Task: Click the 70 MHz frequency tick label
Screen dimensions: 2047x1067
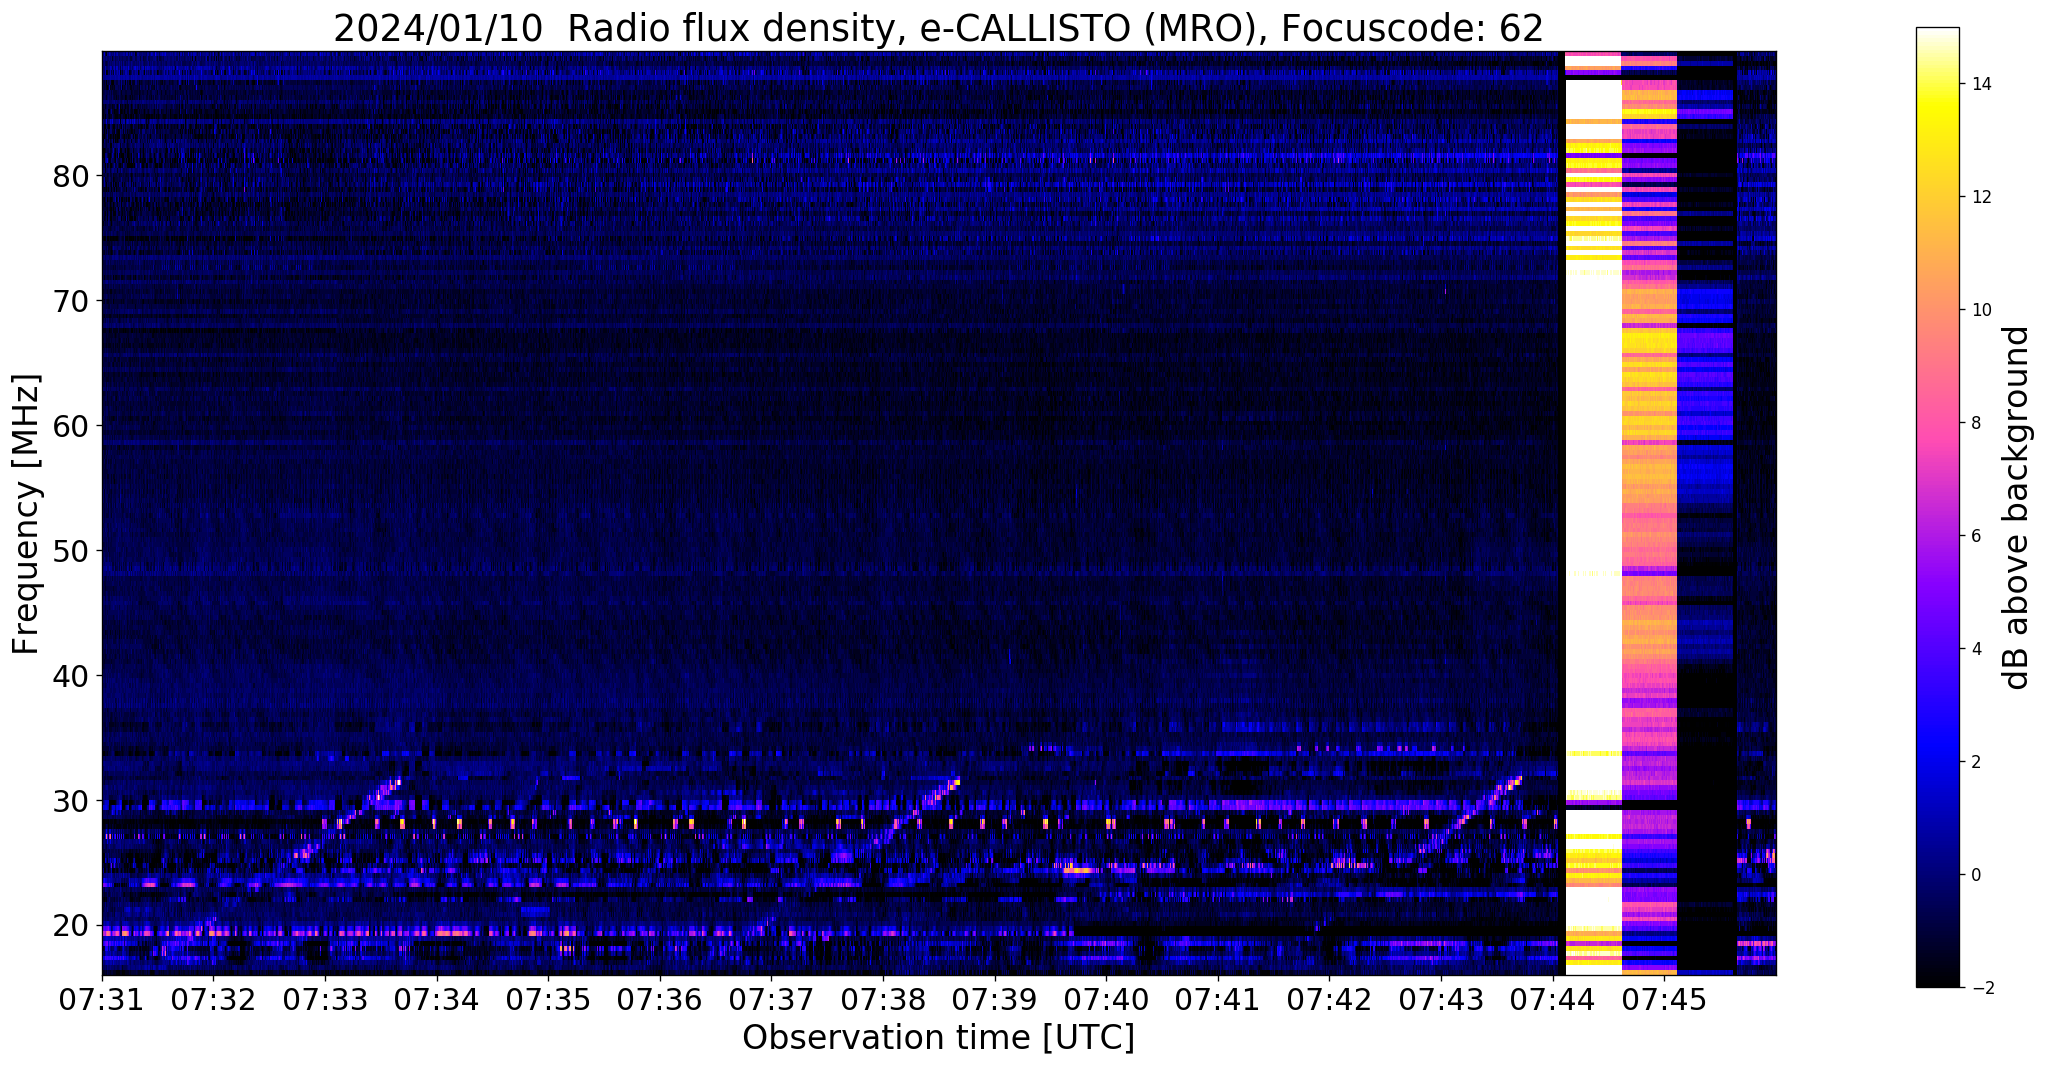Action: tap(70, 301)
